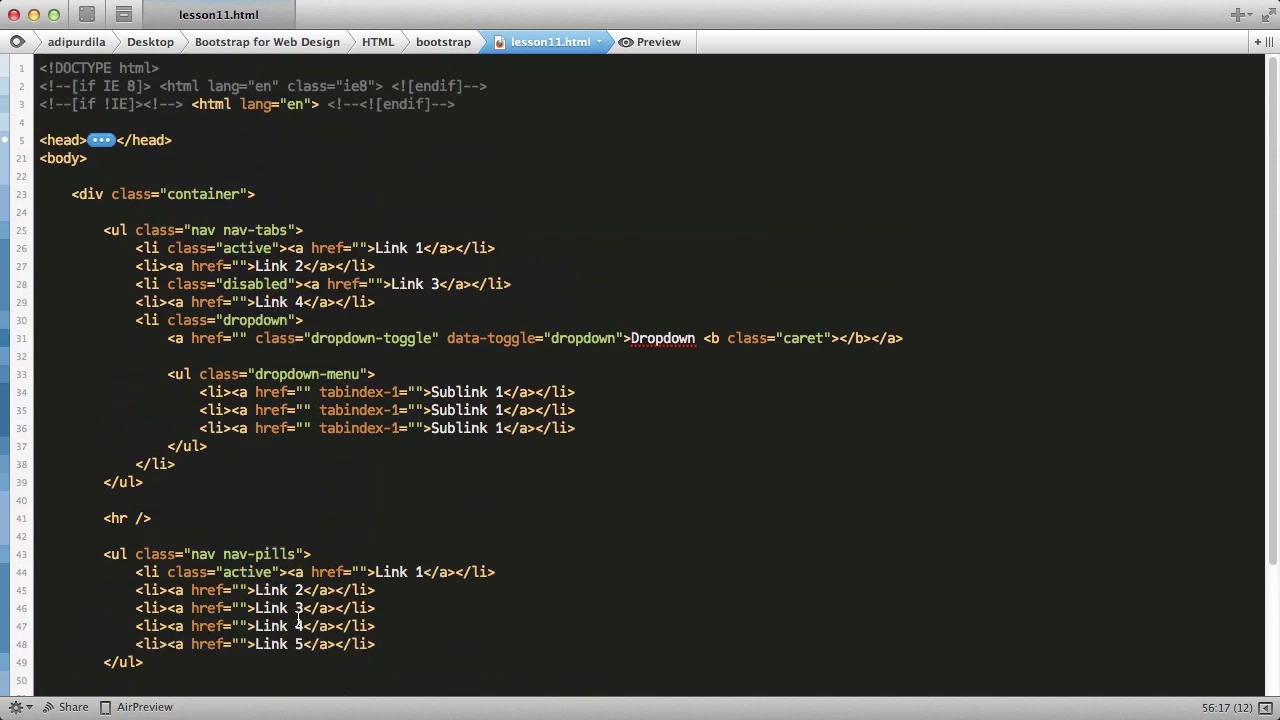Click the DOCTYPE html line

tap(99, 68)
